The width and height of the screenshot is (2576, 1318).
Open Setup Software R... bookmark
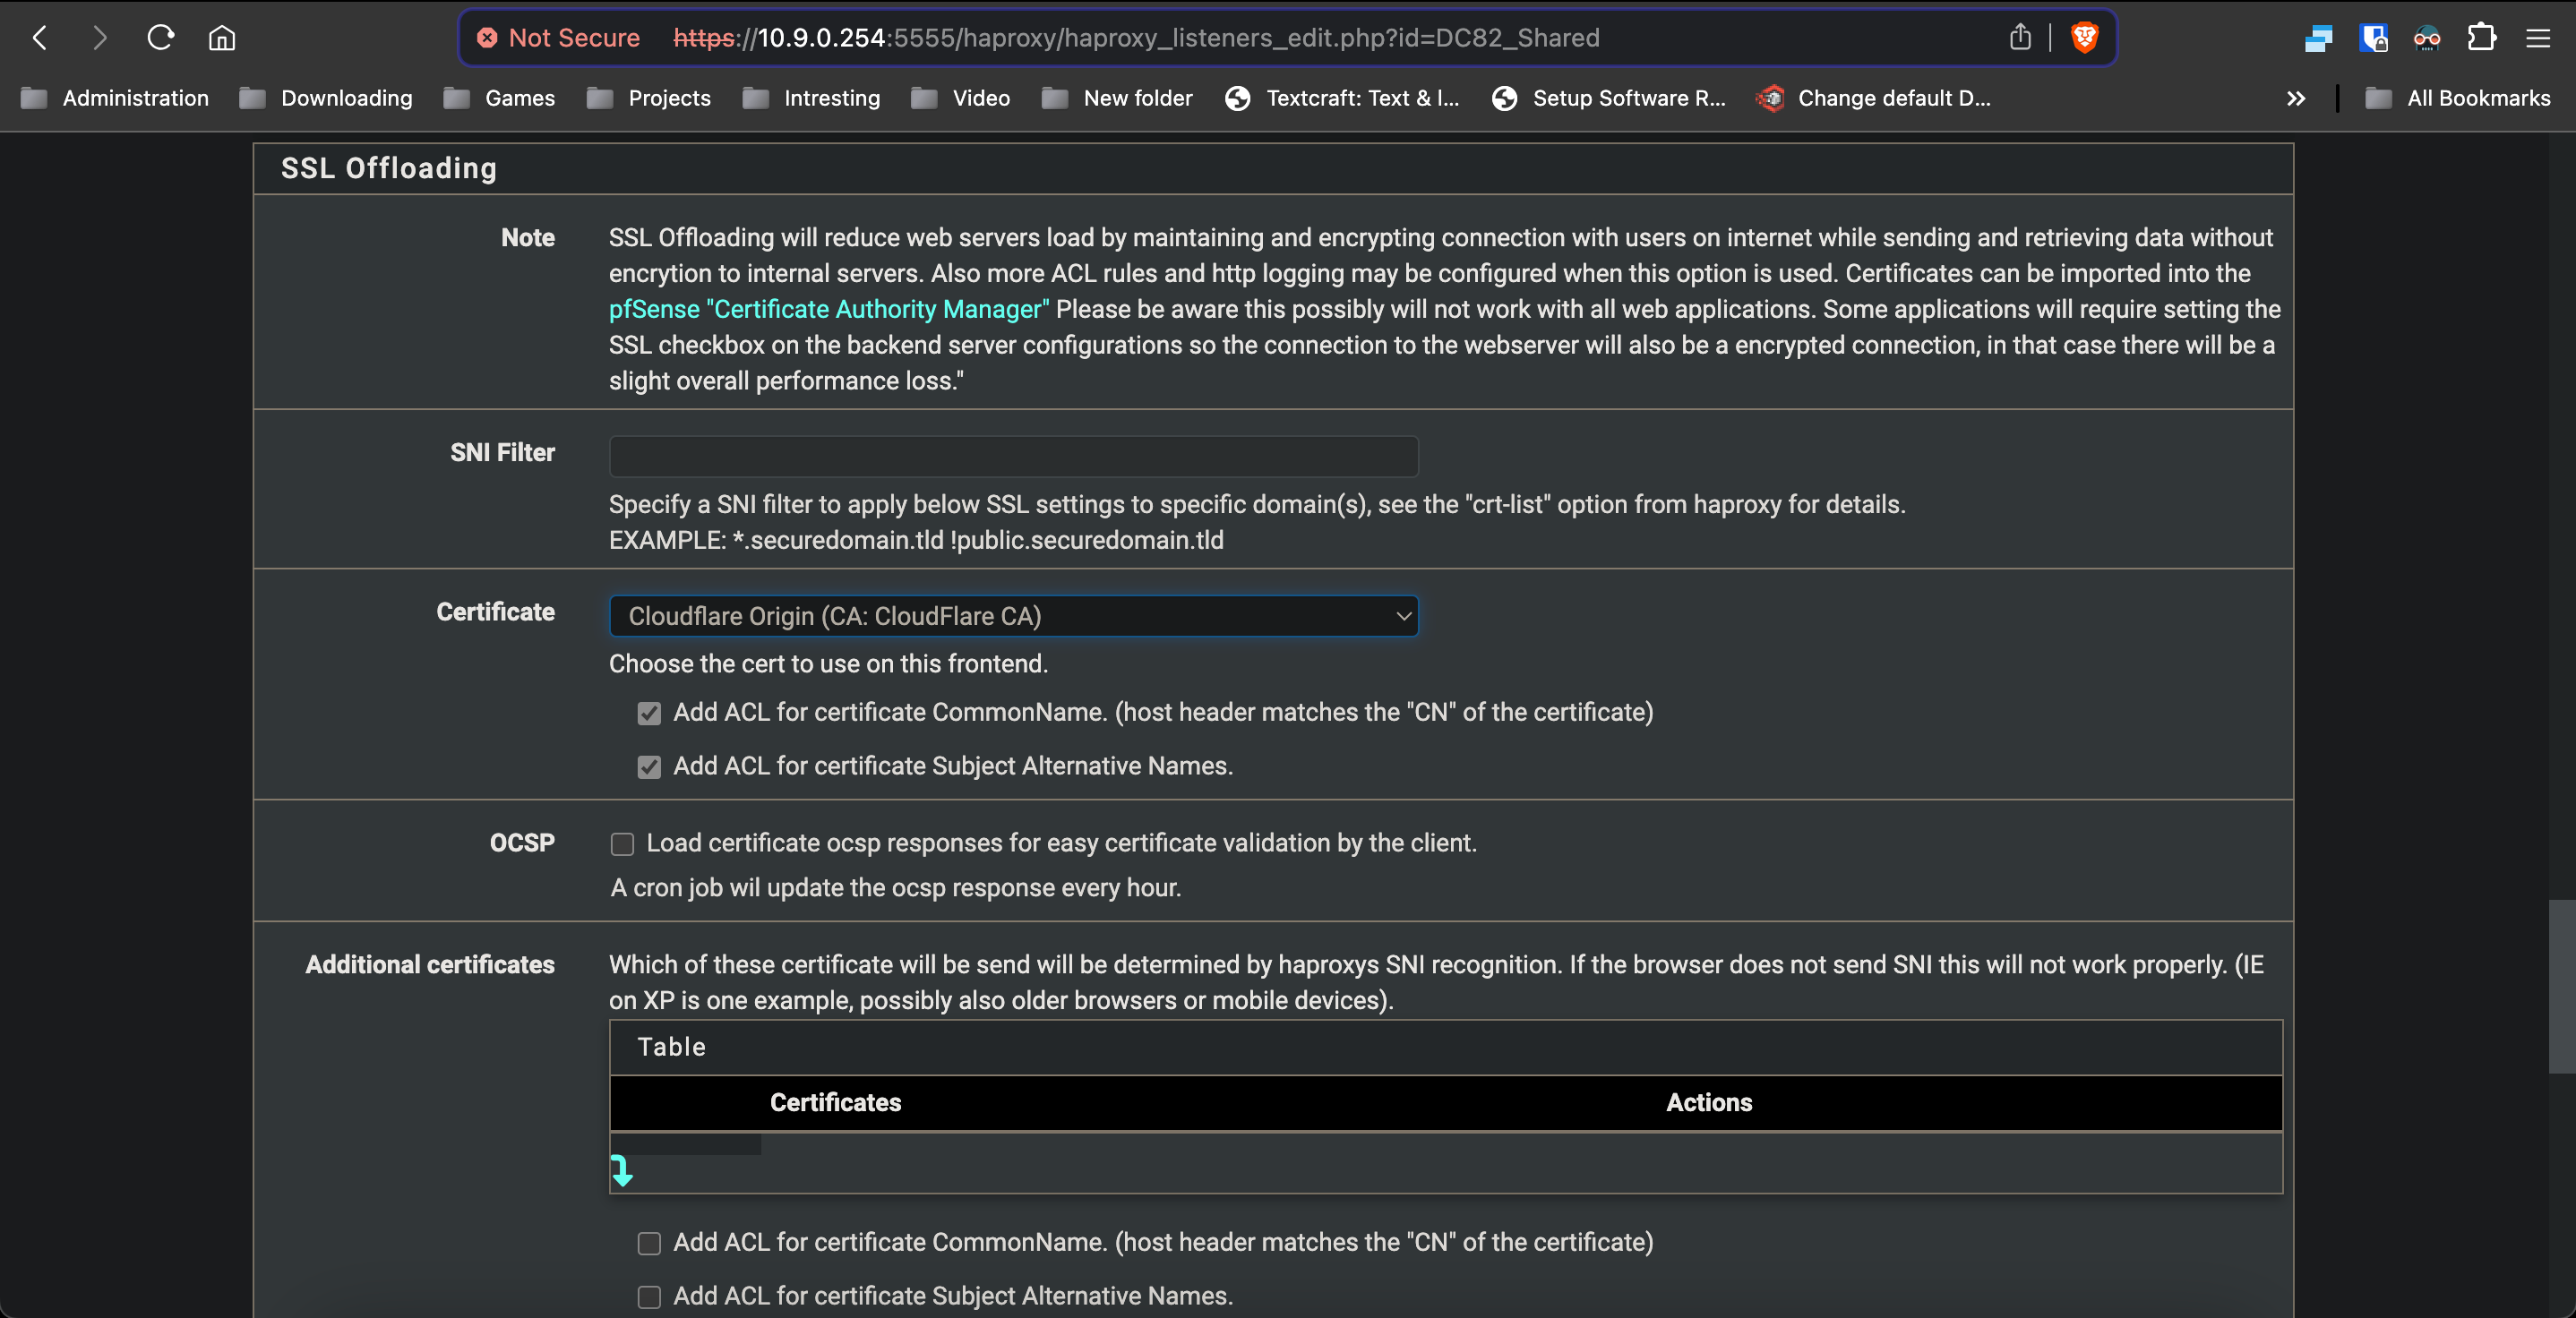coord(1609,98)
